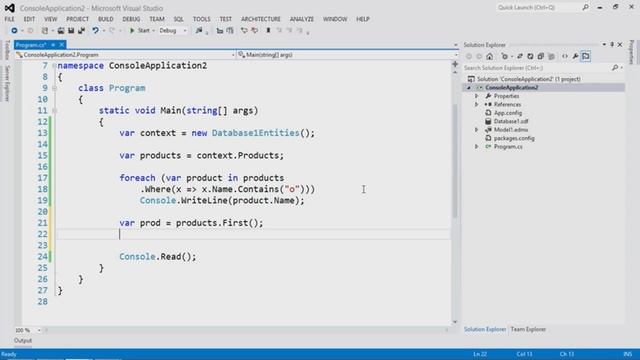Click the Uncomment selected lines icon
The width and height of the screenshot is (640, 360).
click(x=255, y=31)
